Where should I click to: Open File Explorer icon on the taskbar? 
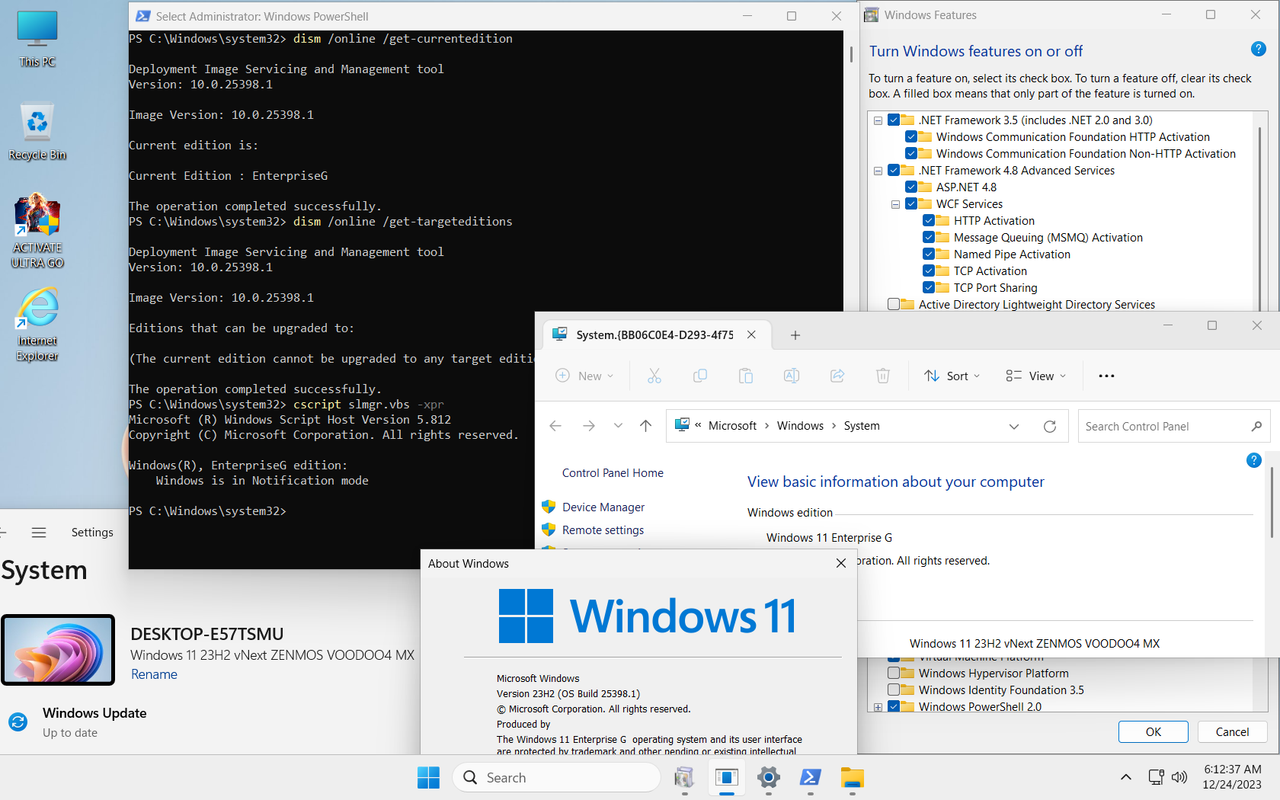852,777
